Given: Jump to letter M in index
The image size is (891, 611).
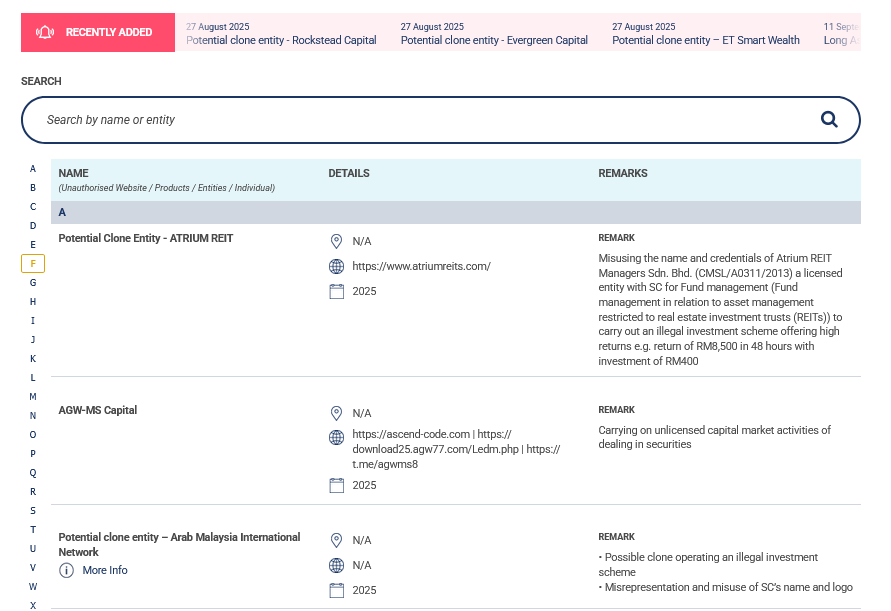Looking at the screenshot, I should [x=33, y=397].
